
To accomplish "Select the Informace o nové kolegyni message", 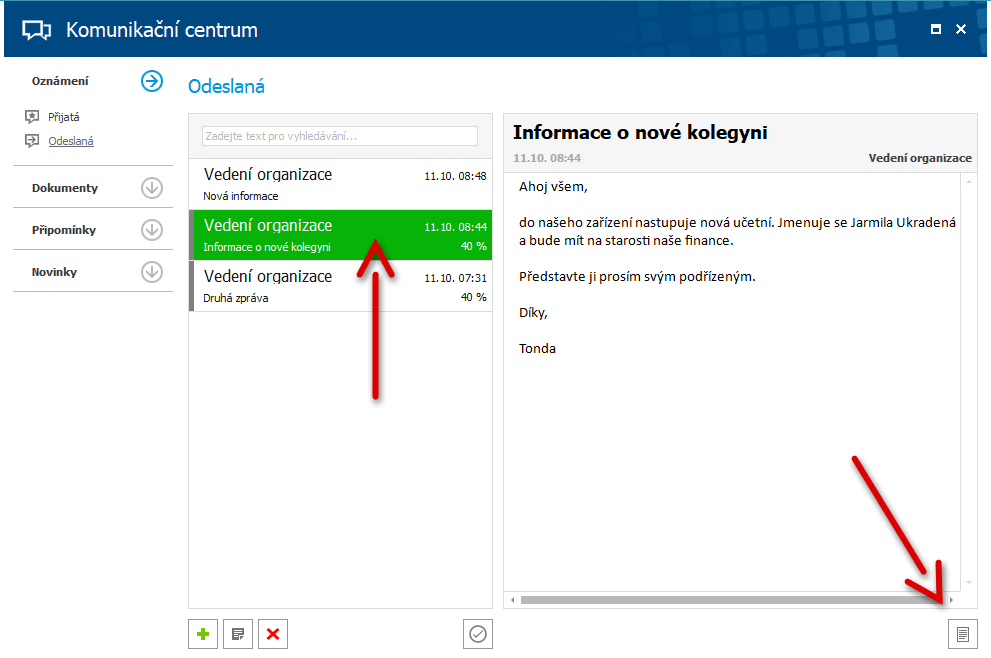I will point(341,235).
